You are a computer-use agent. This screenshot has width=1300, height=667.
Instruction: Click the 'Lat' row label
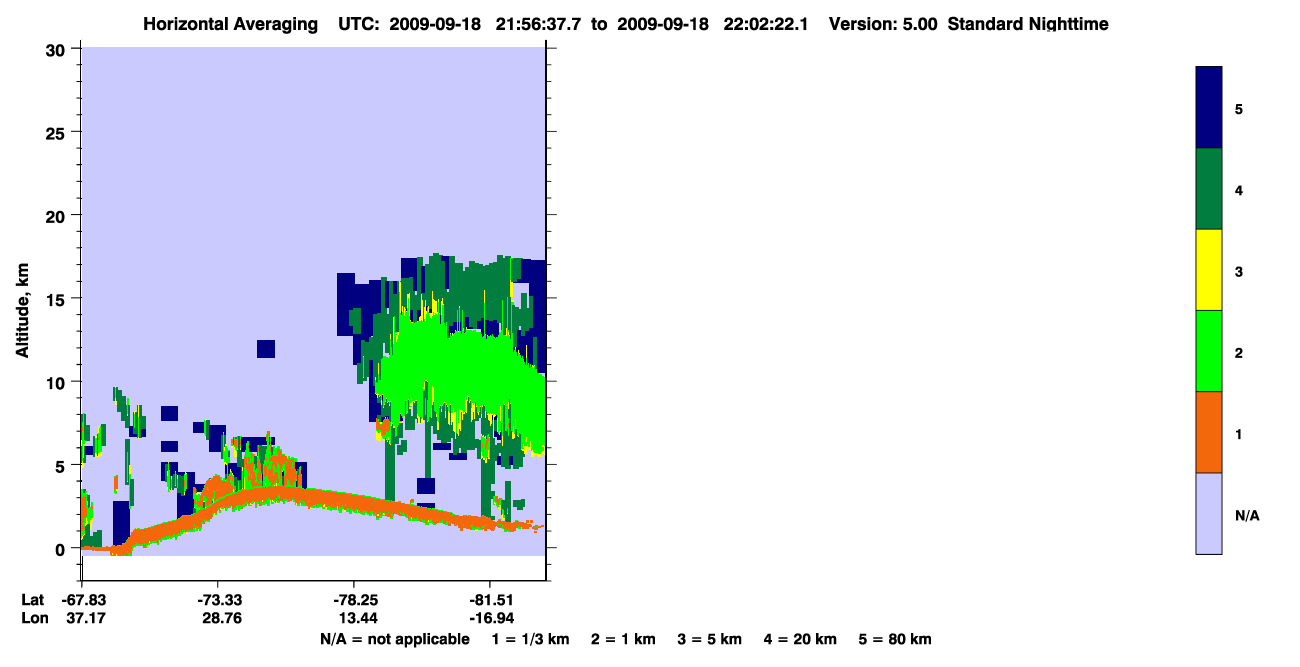(33, 600)
